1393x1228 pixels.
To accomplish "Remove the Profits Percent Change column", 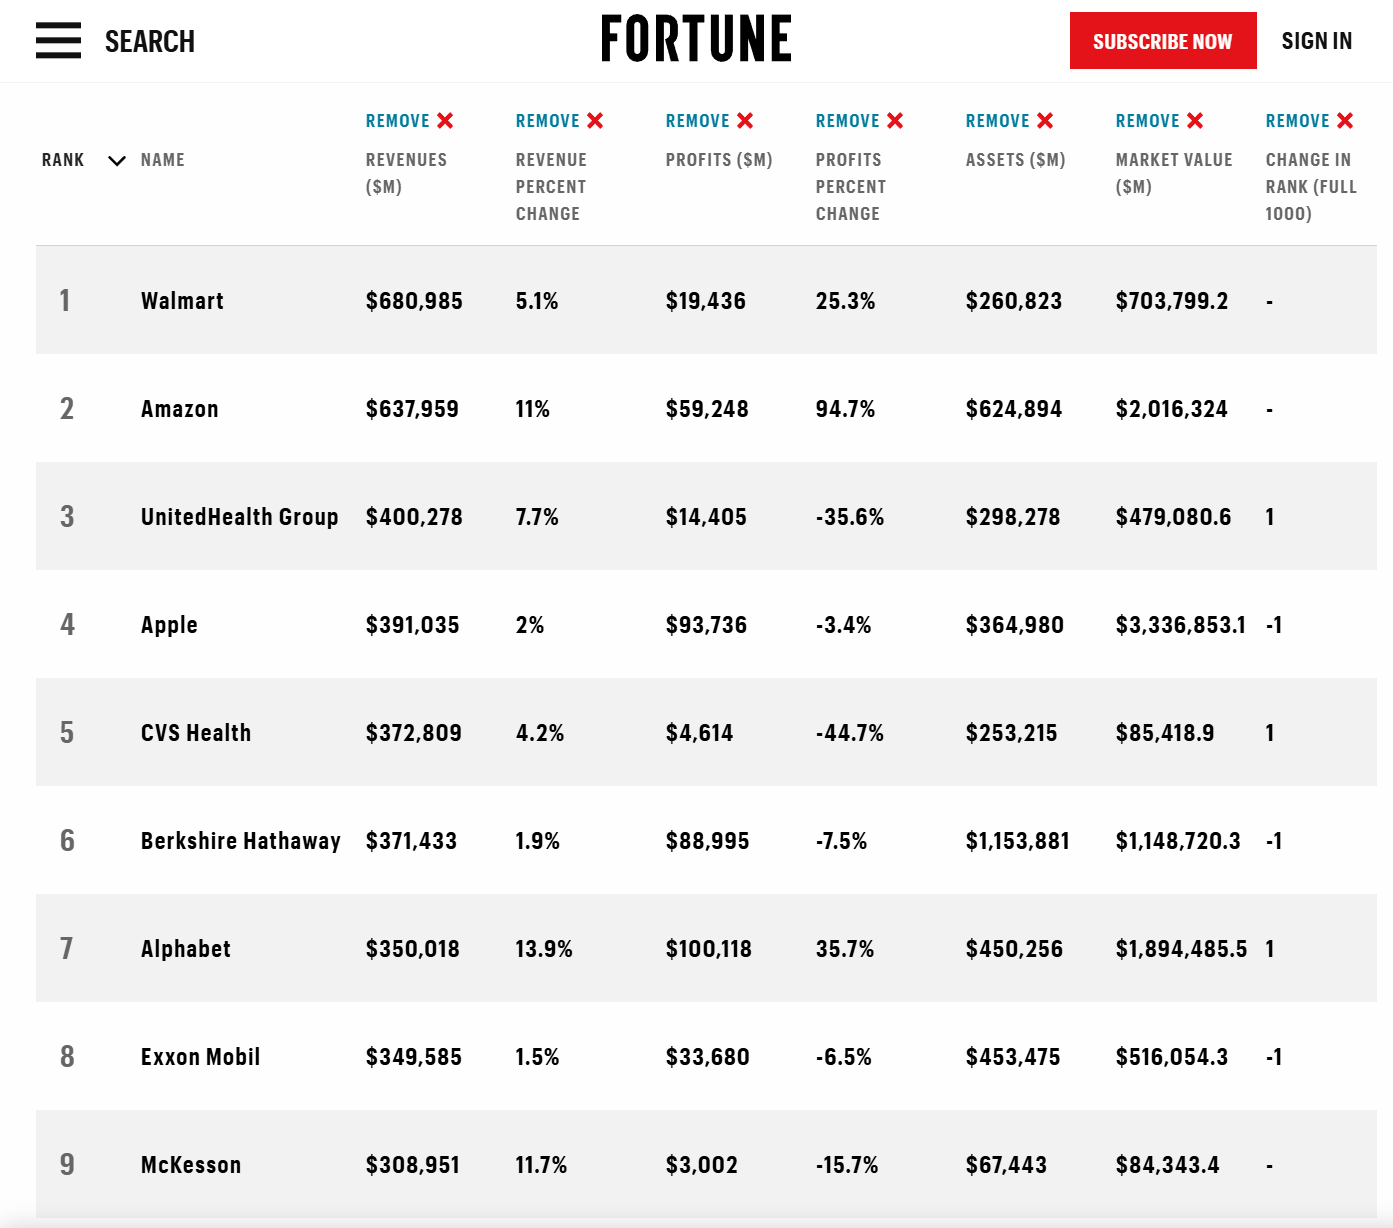I will pos(859,121).
